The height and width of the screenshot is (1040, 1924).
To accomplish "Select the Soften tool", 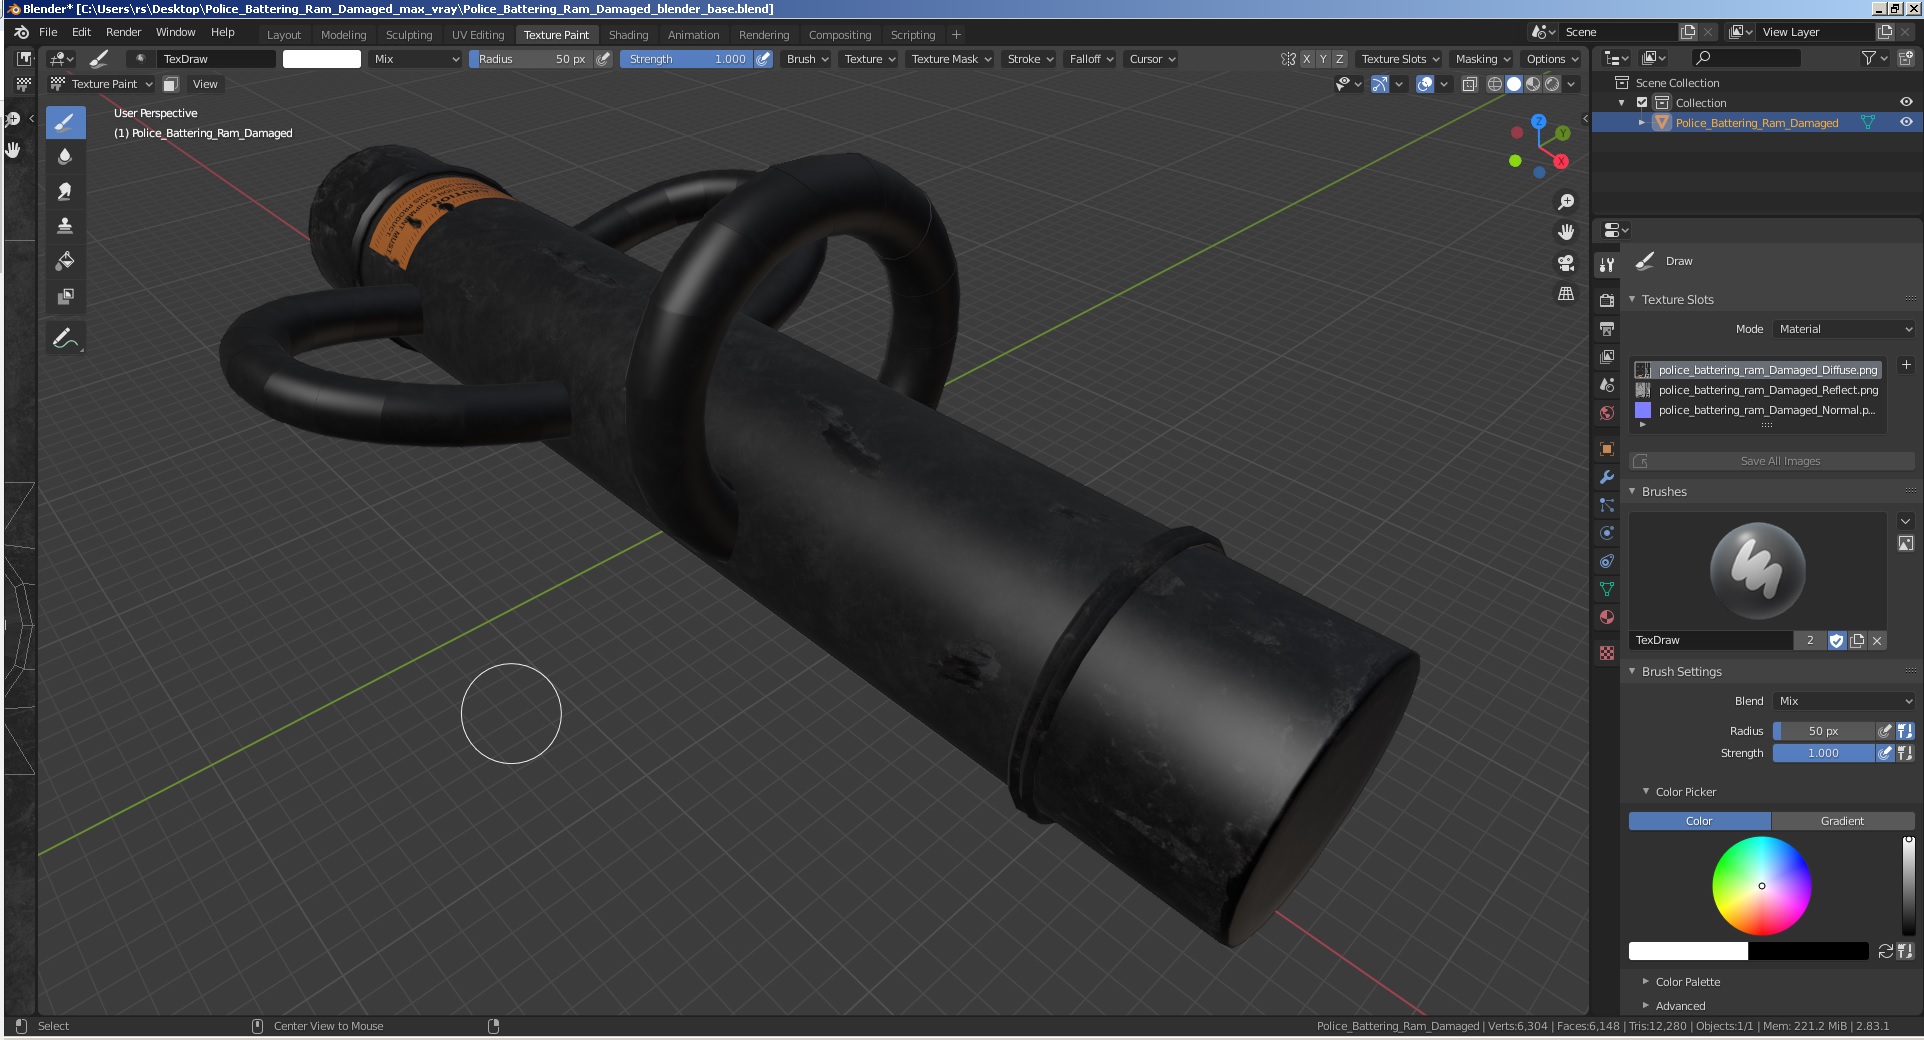I will pos(65,157).
